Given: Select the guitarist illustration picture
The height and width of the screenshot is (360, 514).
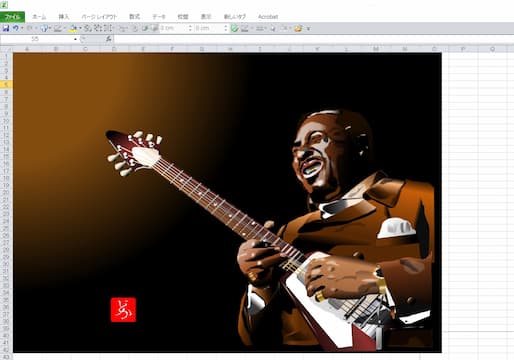Looking at the screenshot, I should point(227,202).
